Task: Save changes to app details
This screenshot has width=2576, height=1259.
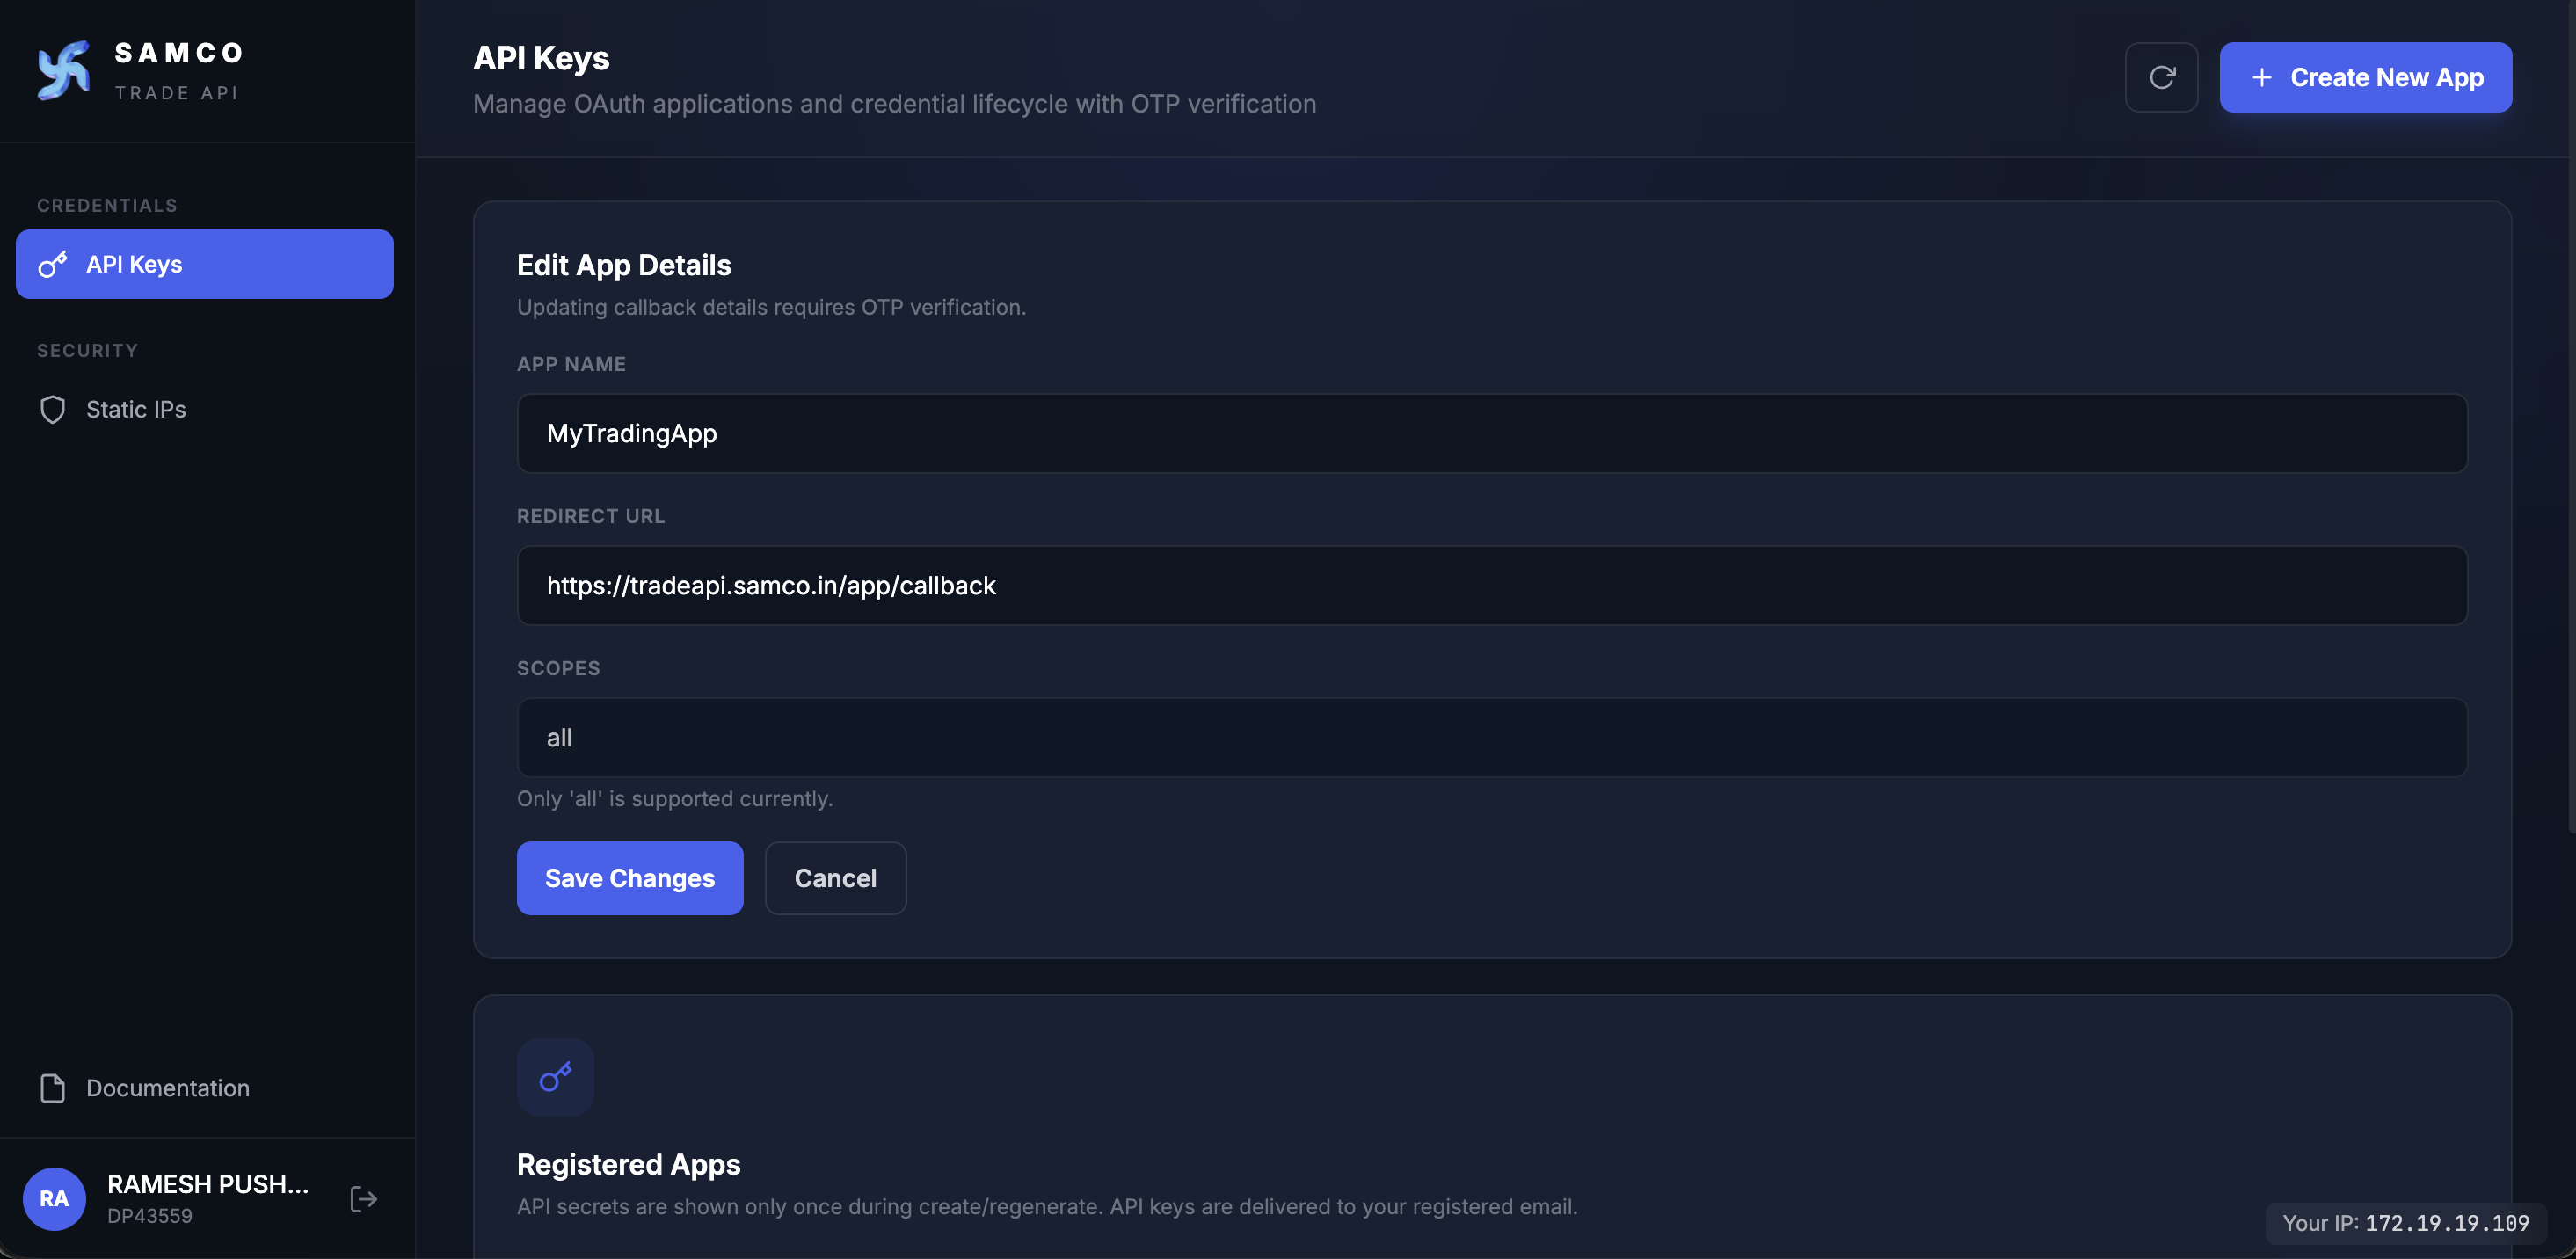Action: pyautogui.click(x=630, y=878)
